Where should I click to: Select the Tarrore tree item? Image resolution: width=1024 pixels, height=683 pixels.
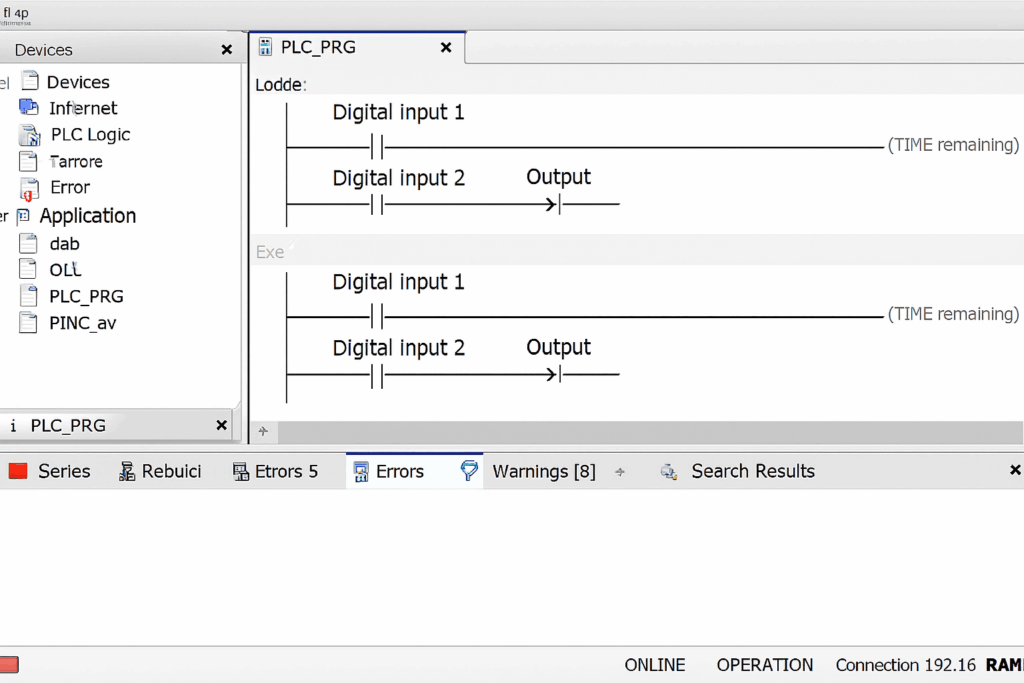pyautogui.click(x=76, y=161)
